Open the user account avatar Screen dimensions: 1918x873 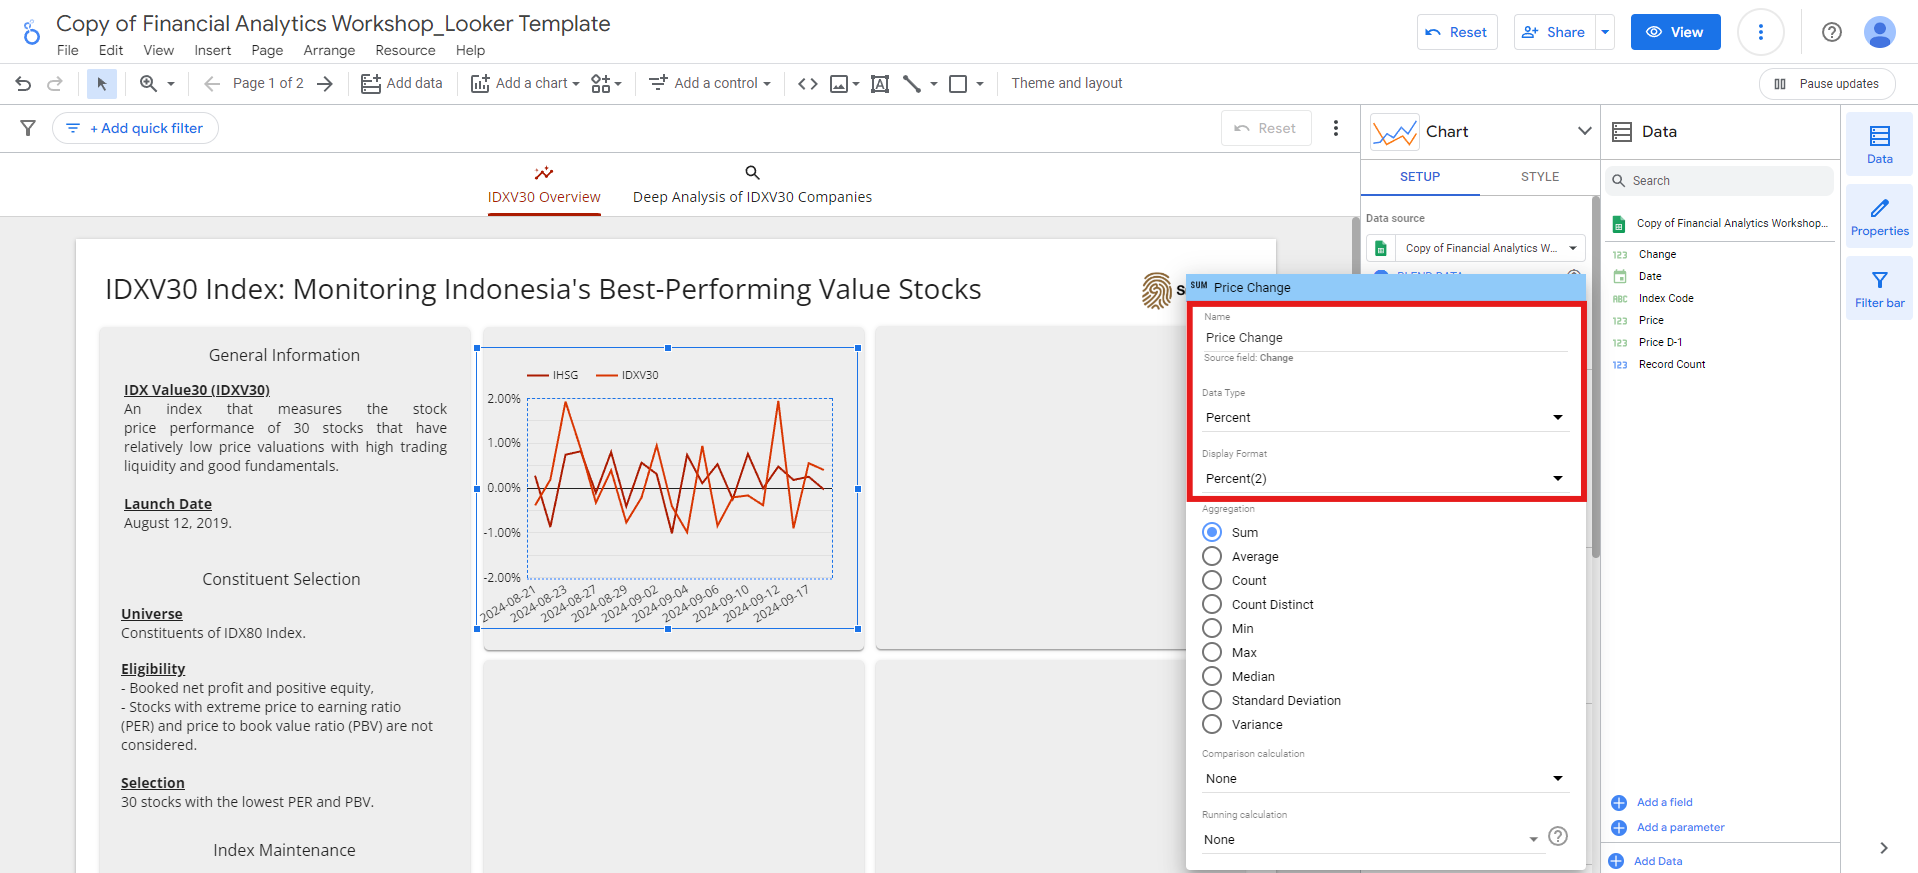tap(1879, 32)
